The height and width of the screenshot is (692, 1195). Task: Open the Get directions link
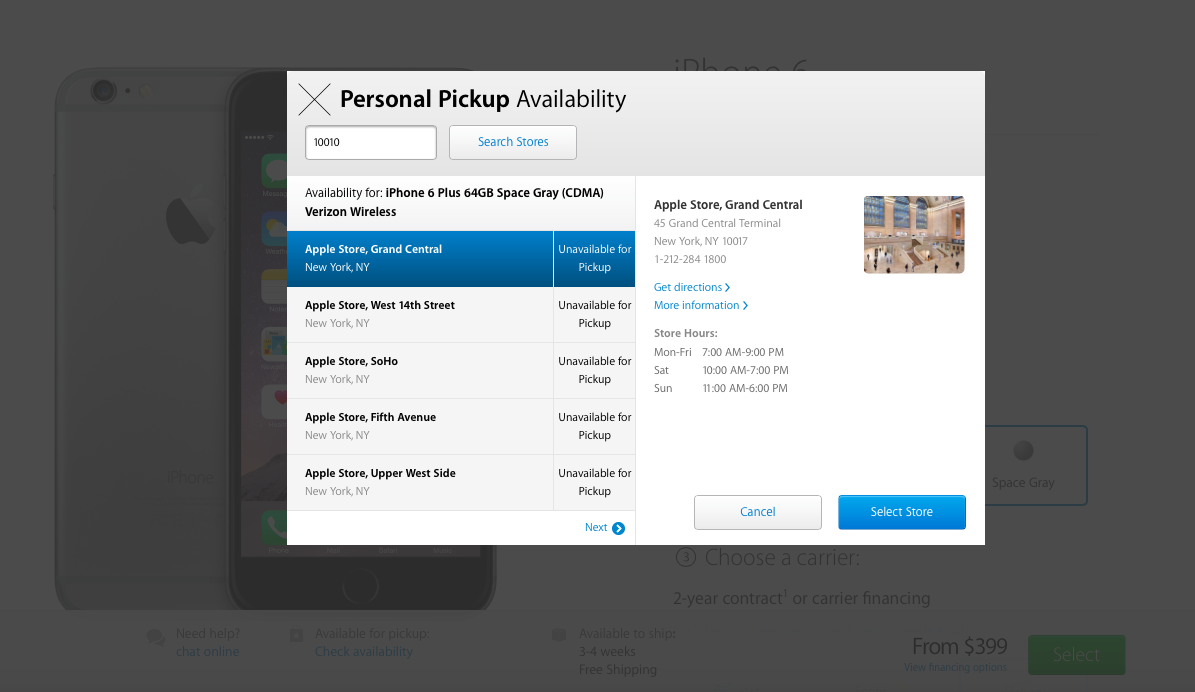[x=691, y=288]
